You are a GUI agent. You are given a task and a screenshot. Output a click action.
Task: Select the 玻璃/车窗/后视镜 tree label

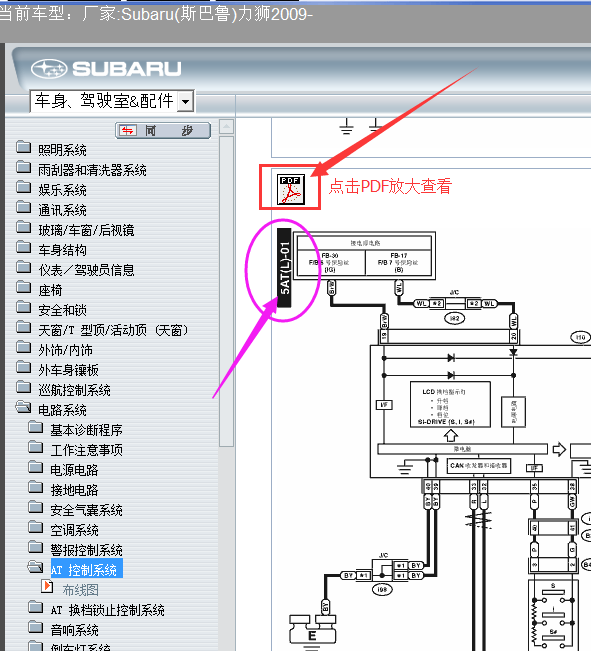(86, 230)
